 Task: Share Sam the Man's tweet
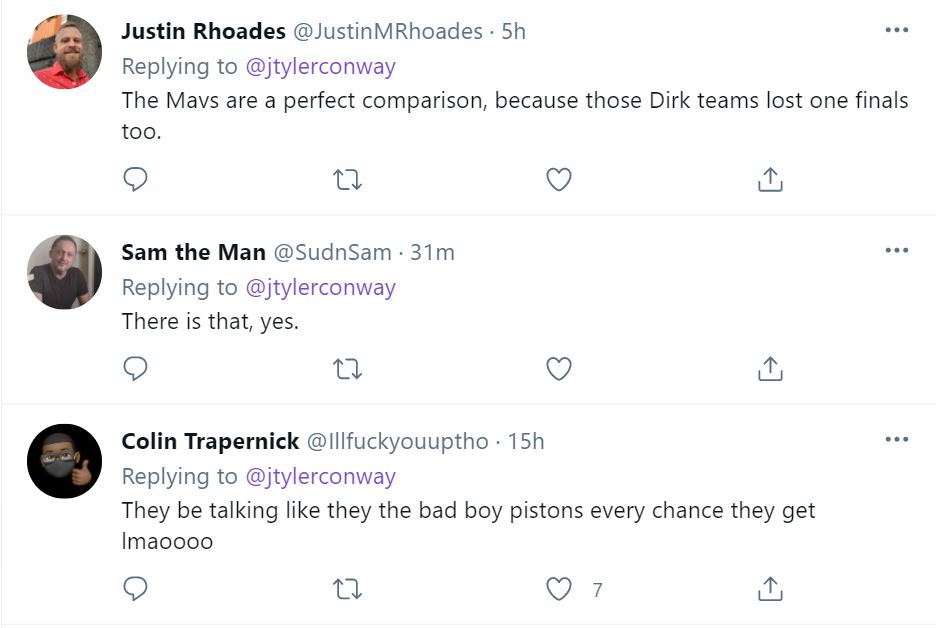[770, 369]
